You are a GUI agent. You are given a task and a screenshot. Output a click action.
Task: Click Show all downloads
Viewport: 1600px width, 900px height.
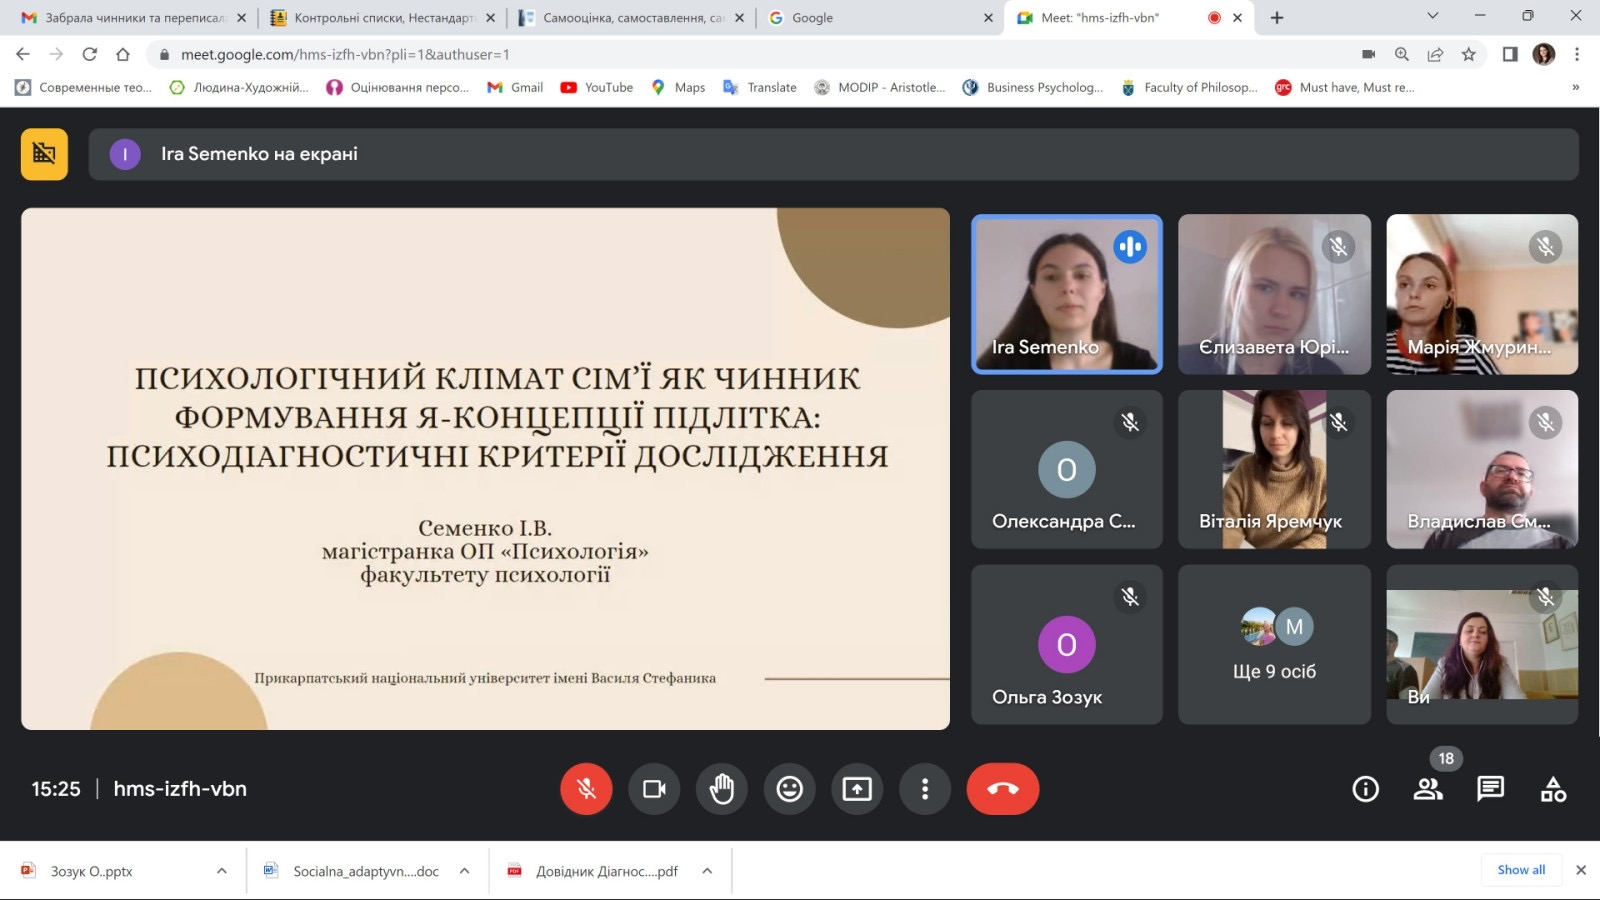click(x=1520, y=870)
